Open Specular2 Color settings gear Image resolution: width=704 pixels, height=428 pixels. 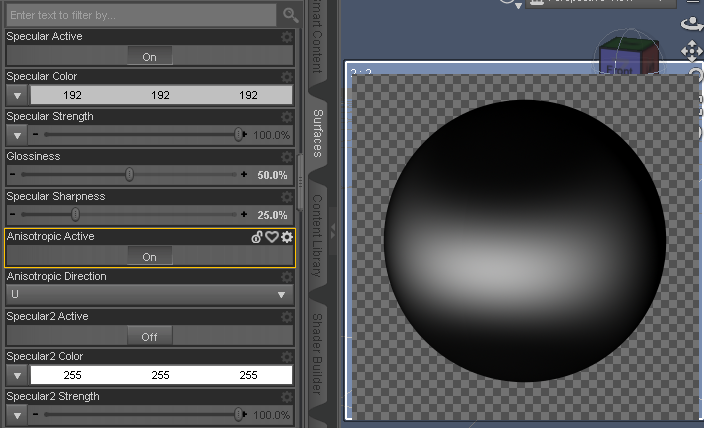[x=286, y=357]
